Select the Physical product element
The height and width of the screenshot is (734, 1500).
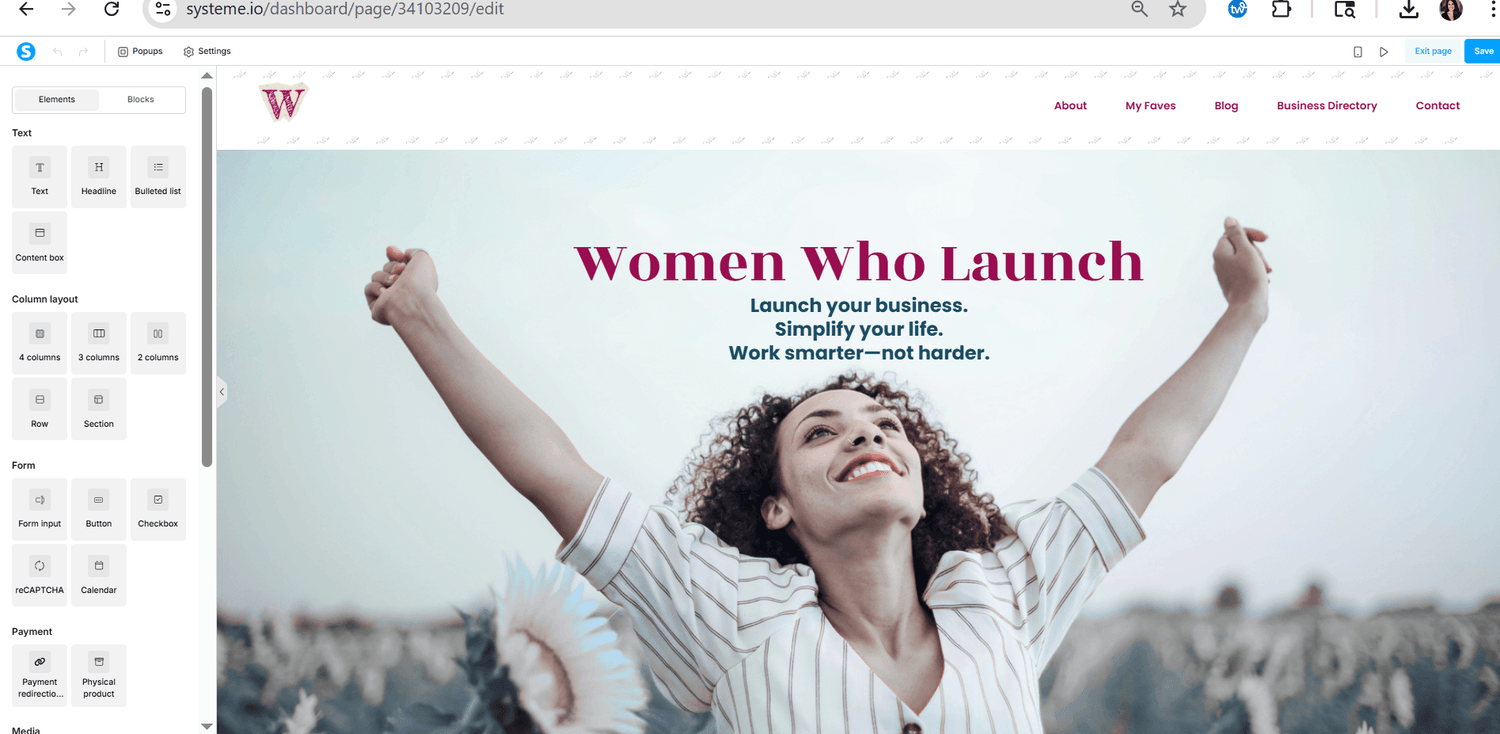[99, 676]
